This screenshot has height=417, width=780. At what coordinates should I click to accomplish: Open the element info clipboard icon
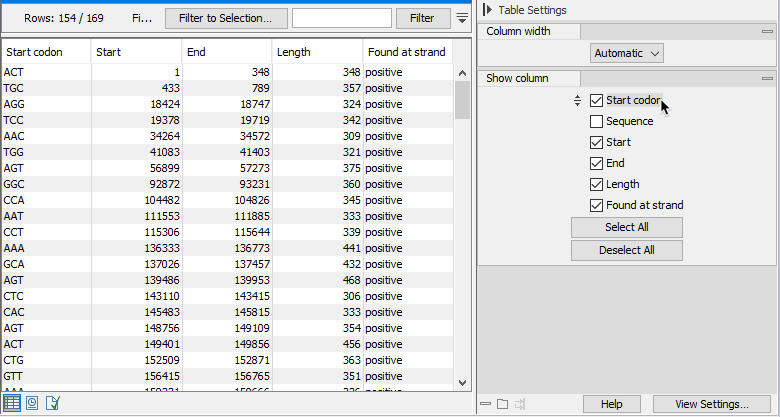(x=52, y=403)
